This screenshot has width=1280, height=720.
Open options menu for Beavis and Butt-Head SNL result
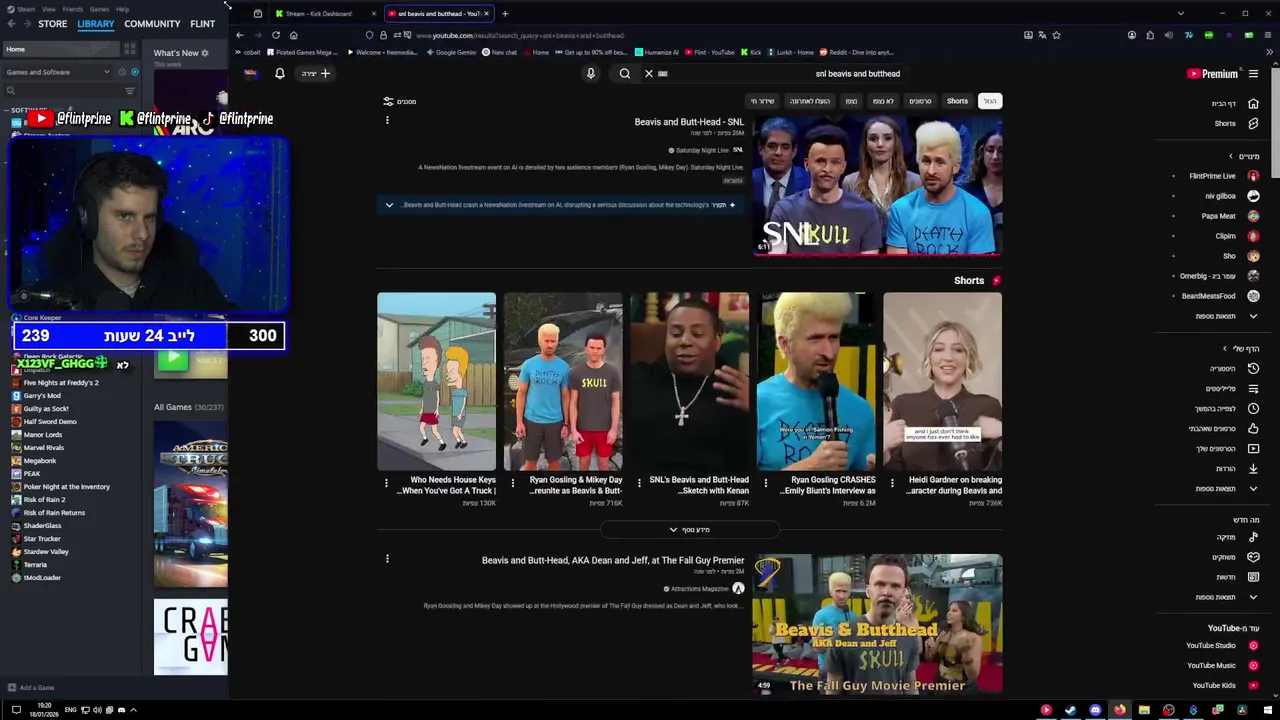[x=387, y=120]
